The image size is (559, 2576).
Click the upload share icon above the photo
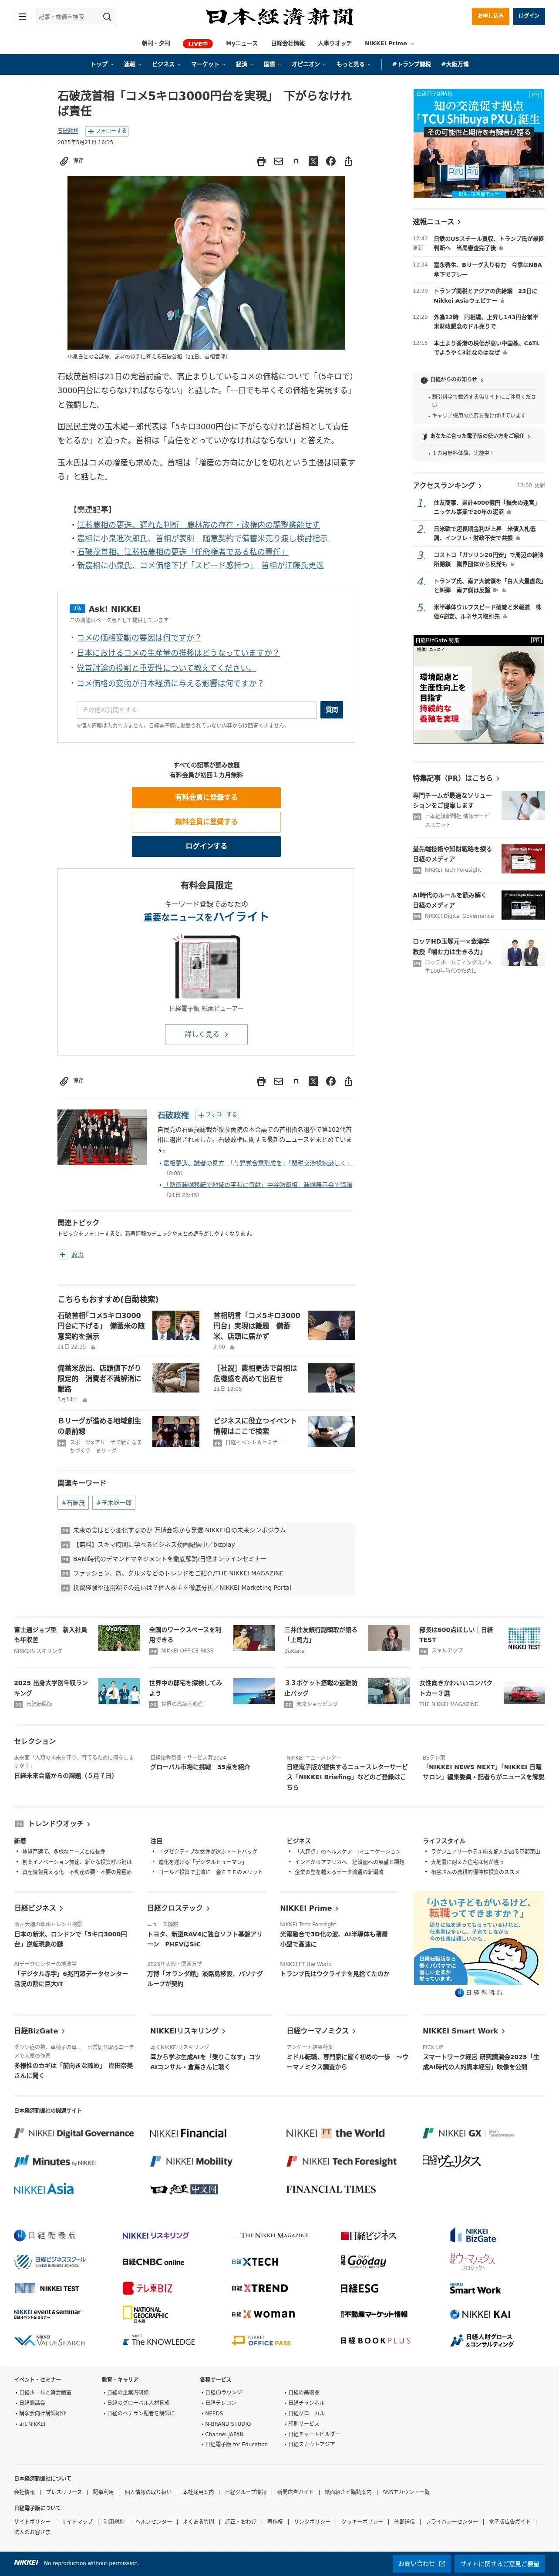(348, 161)
